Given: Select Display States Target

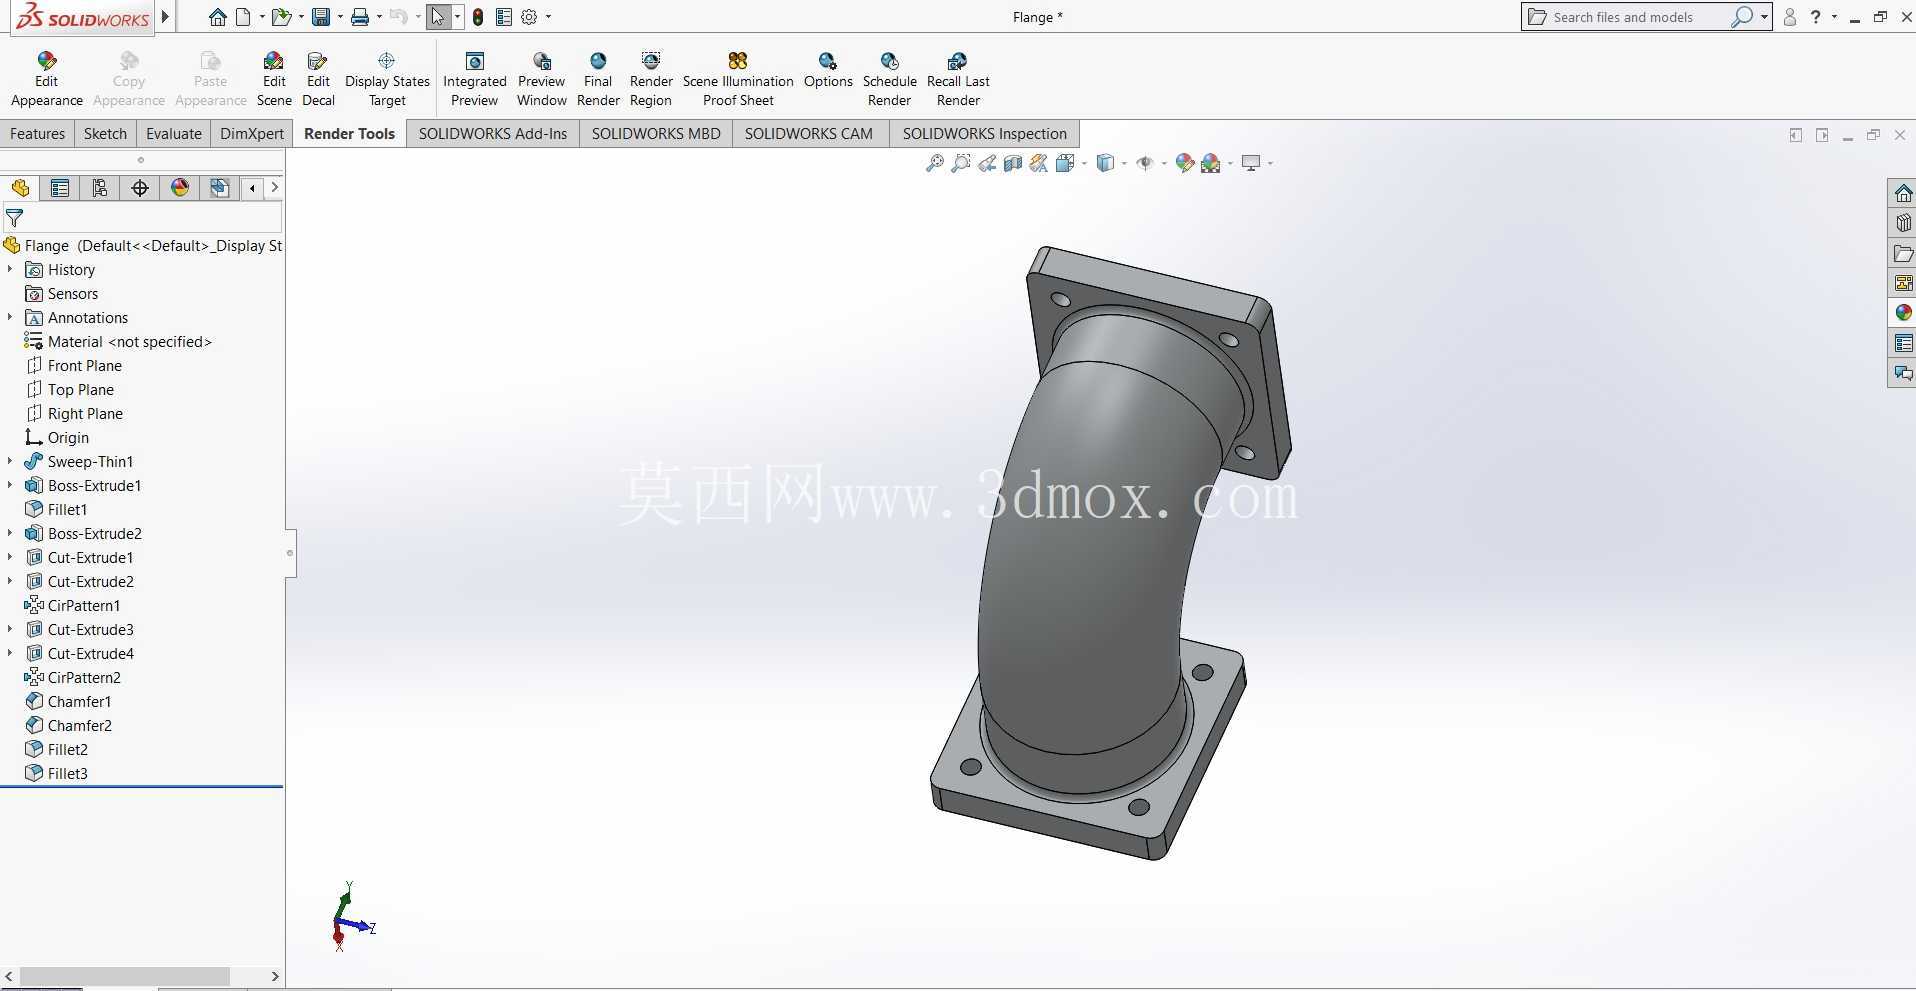Looking at the screenshot, I should (387, 79).
